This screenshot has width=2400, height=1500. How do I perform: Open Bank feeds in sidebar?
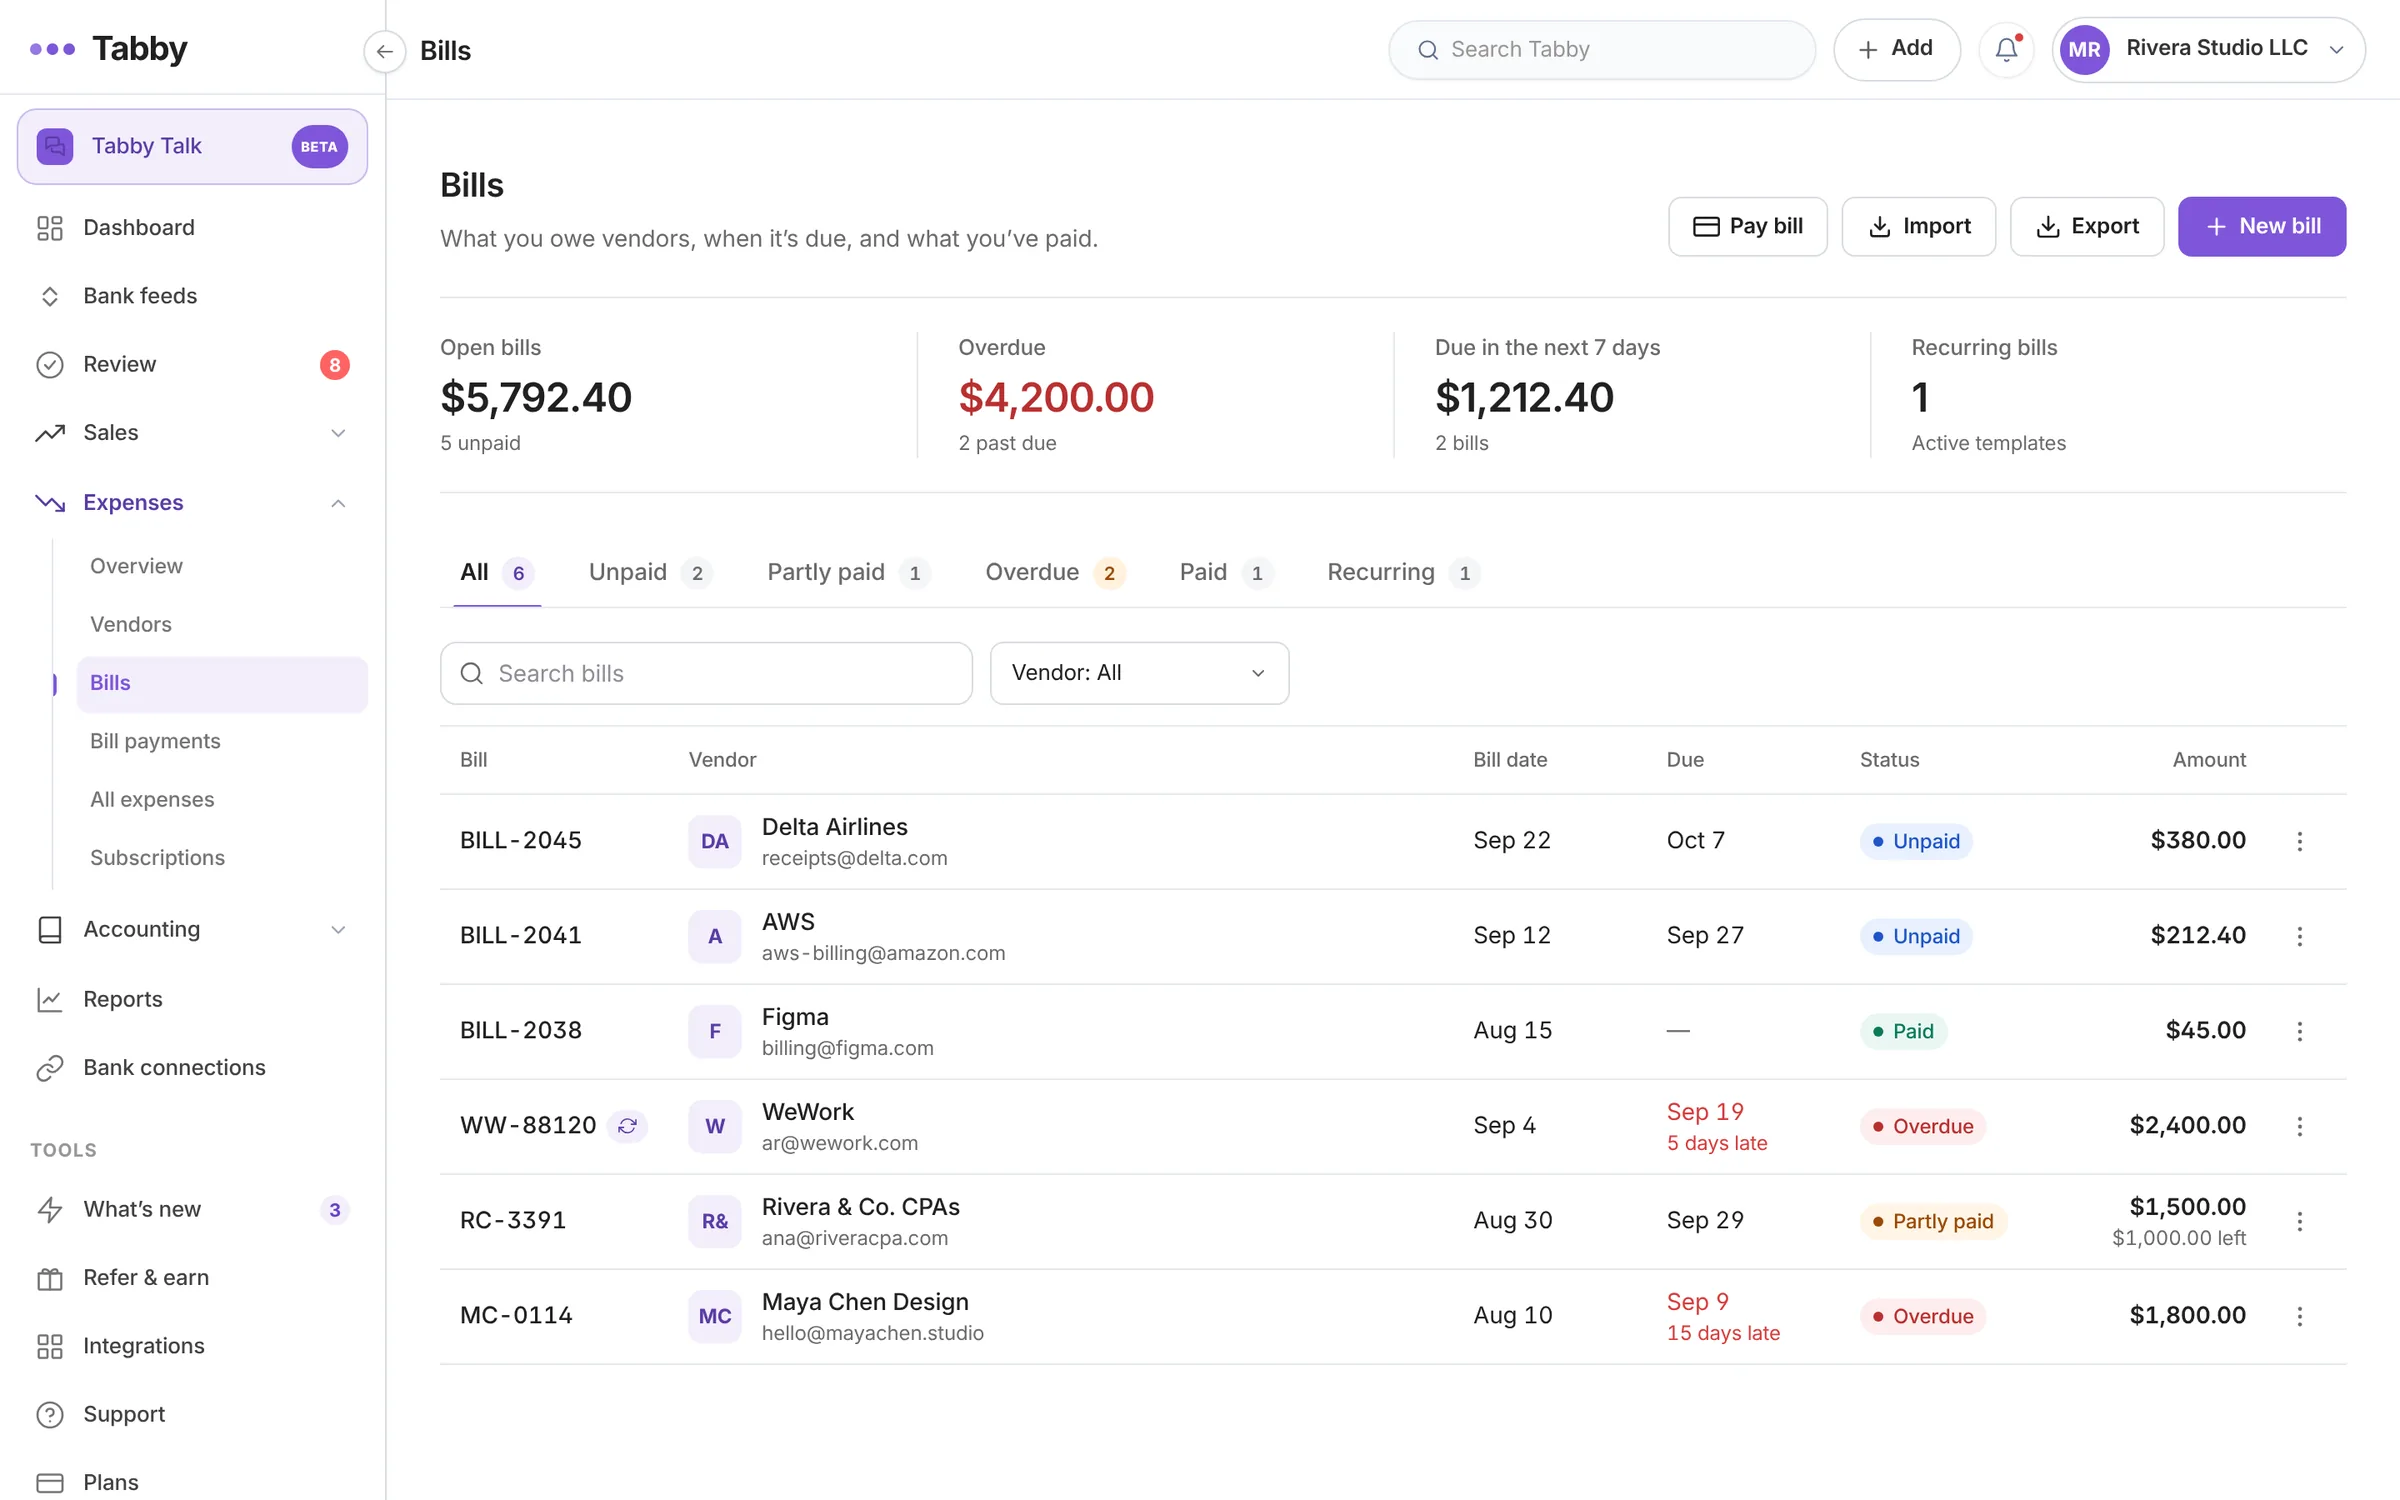coord(192,296)
